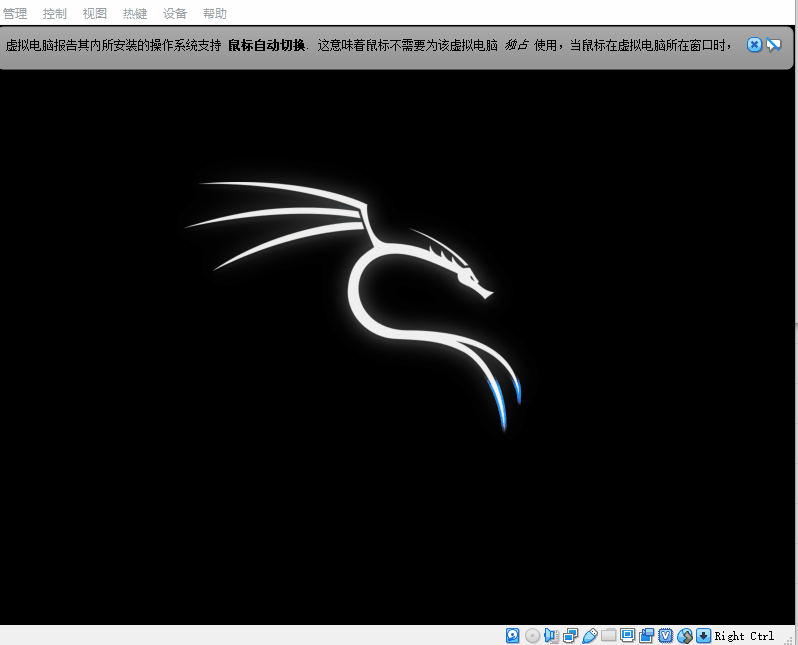Open the 帮助 menu
This screenshot has width=798, height=645.
pos(214,14)
